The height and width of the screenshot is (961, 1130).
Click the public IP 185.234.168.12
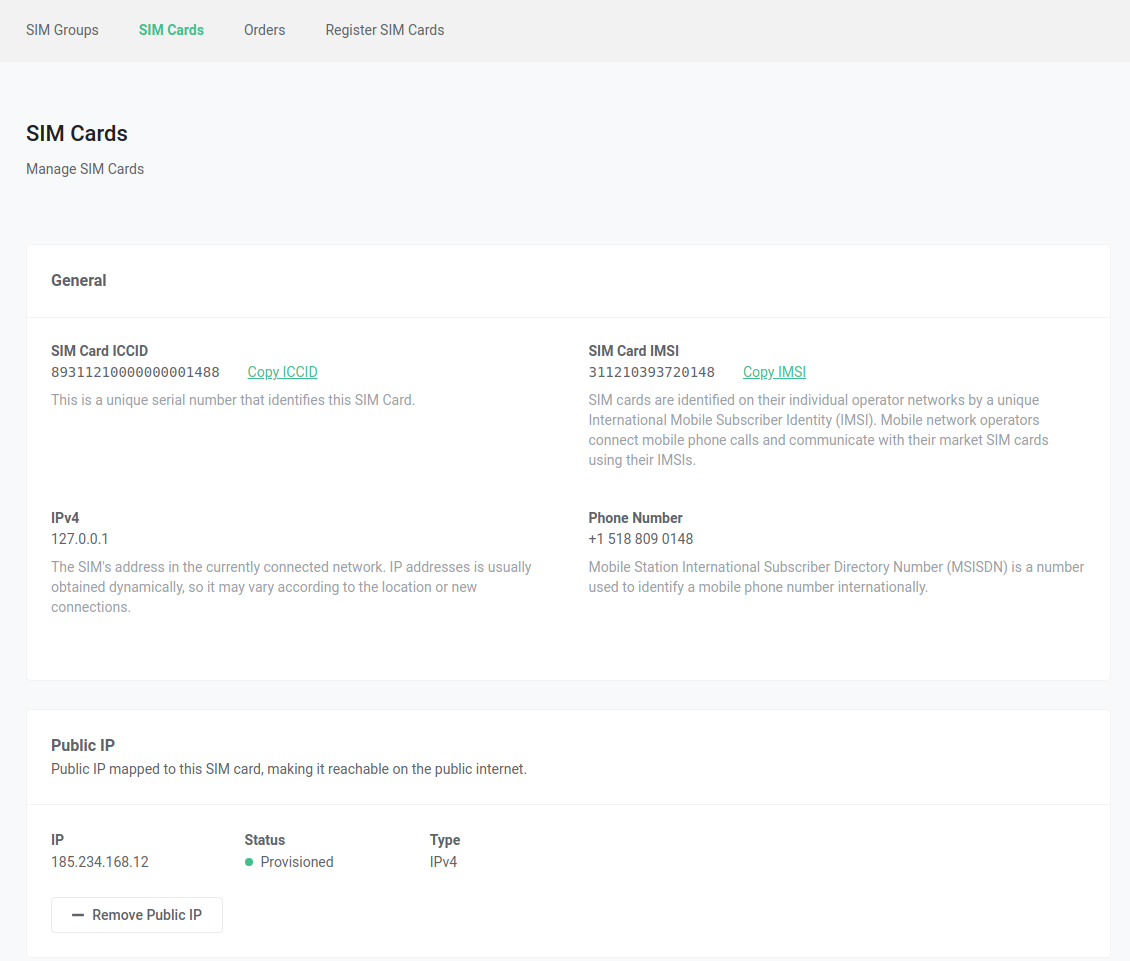click(99, 862)
